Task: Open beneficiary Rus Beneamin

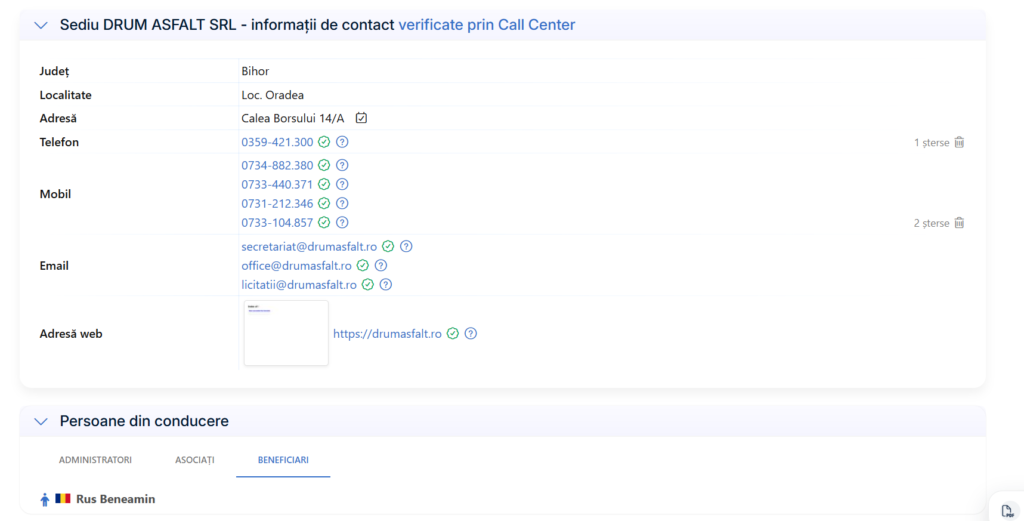Action: coord(116,499)
